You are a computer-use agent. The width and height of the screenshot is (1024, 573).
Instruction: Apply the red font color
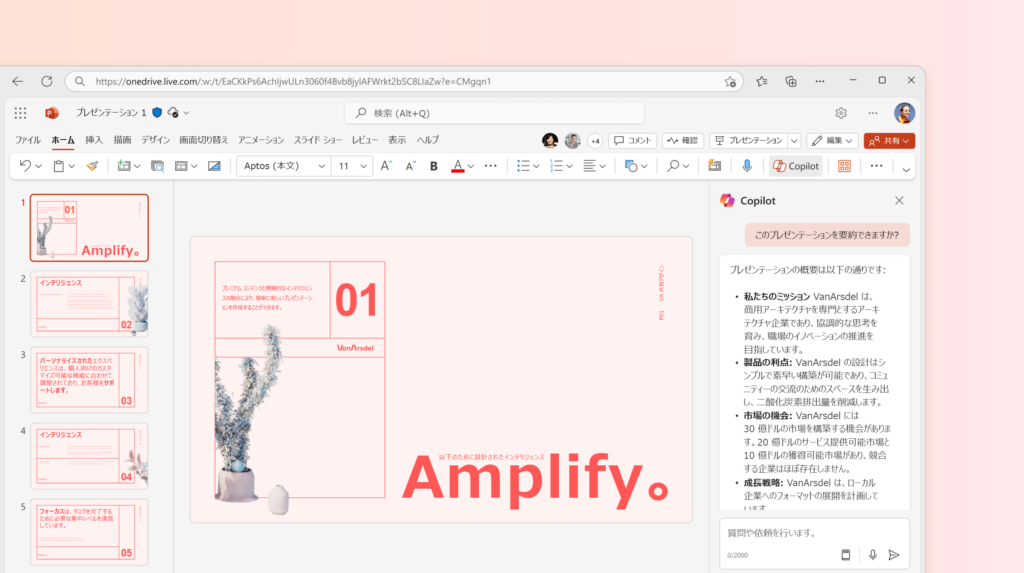coord(458,166)
